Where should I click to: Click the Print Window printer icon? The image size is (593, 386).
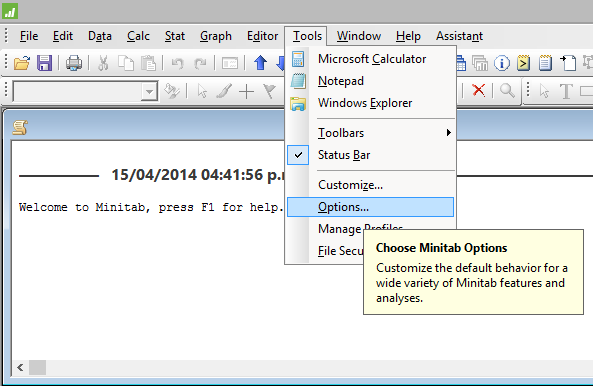click(x=74, y=63)
